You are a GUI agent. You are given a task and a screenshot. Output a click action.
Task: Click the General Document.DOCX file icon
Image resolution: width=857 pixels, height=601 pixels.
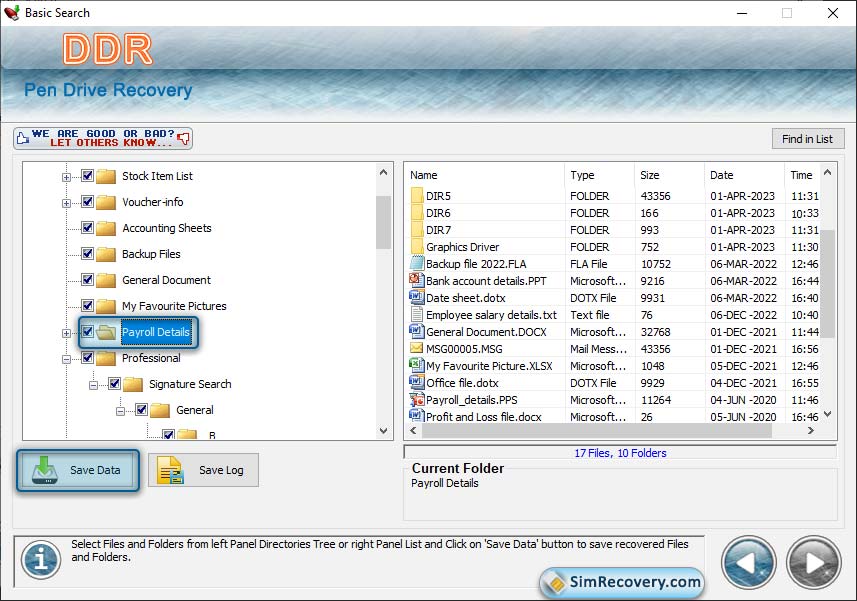point(417,331)
